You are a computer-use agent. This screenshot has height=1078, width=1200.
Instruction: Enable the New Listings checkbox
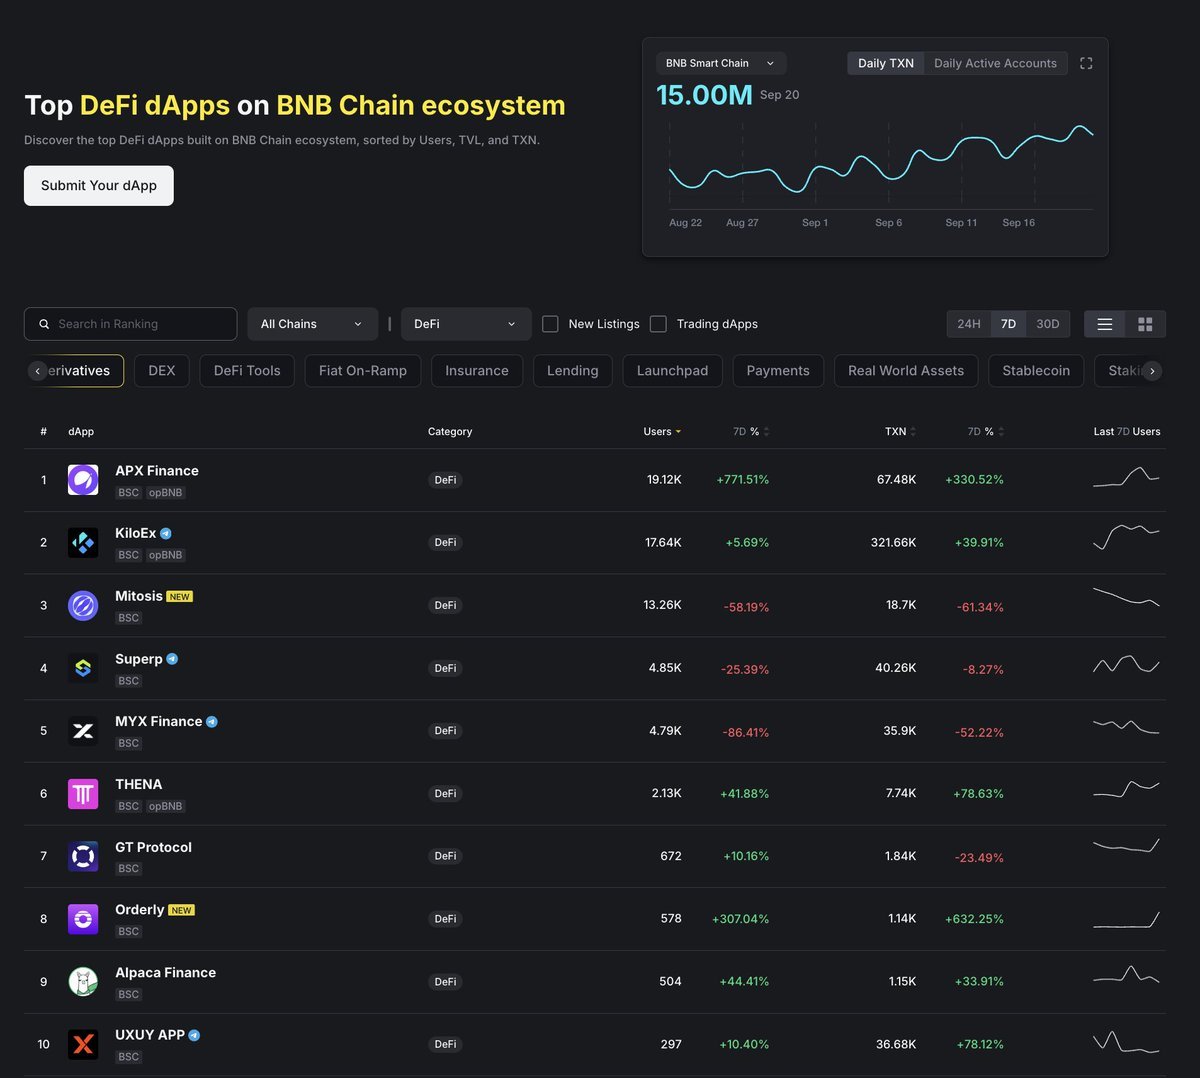point(550,324)
